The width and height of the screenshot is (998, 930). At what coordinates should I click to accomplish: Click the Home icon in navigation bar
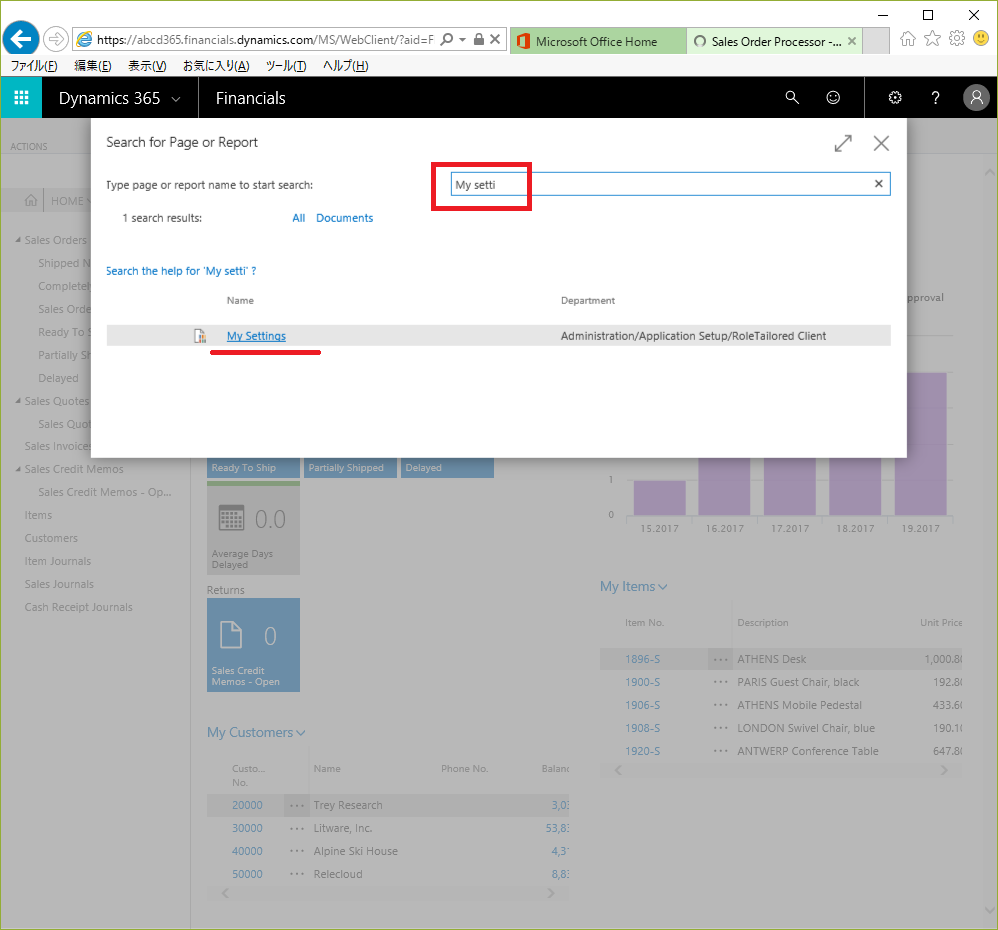(31, 201)
